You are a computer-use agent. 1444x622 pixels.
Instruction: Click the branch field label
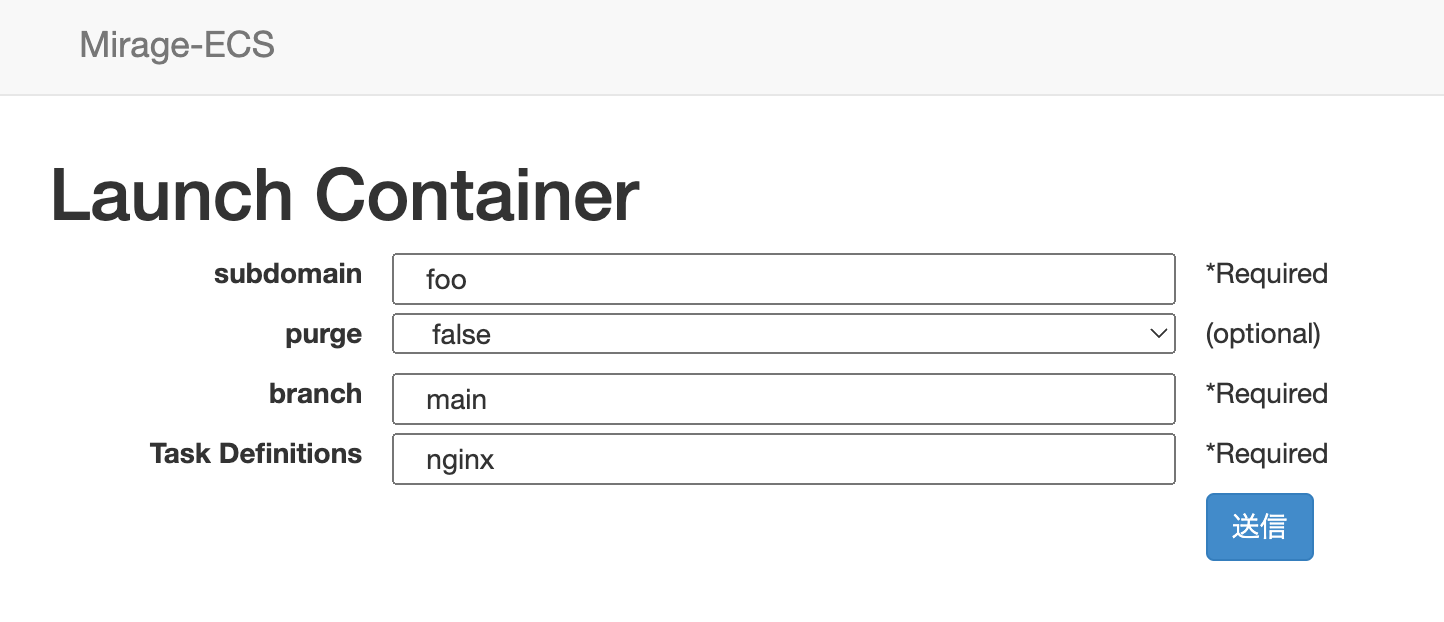[x=315, y=394]
